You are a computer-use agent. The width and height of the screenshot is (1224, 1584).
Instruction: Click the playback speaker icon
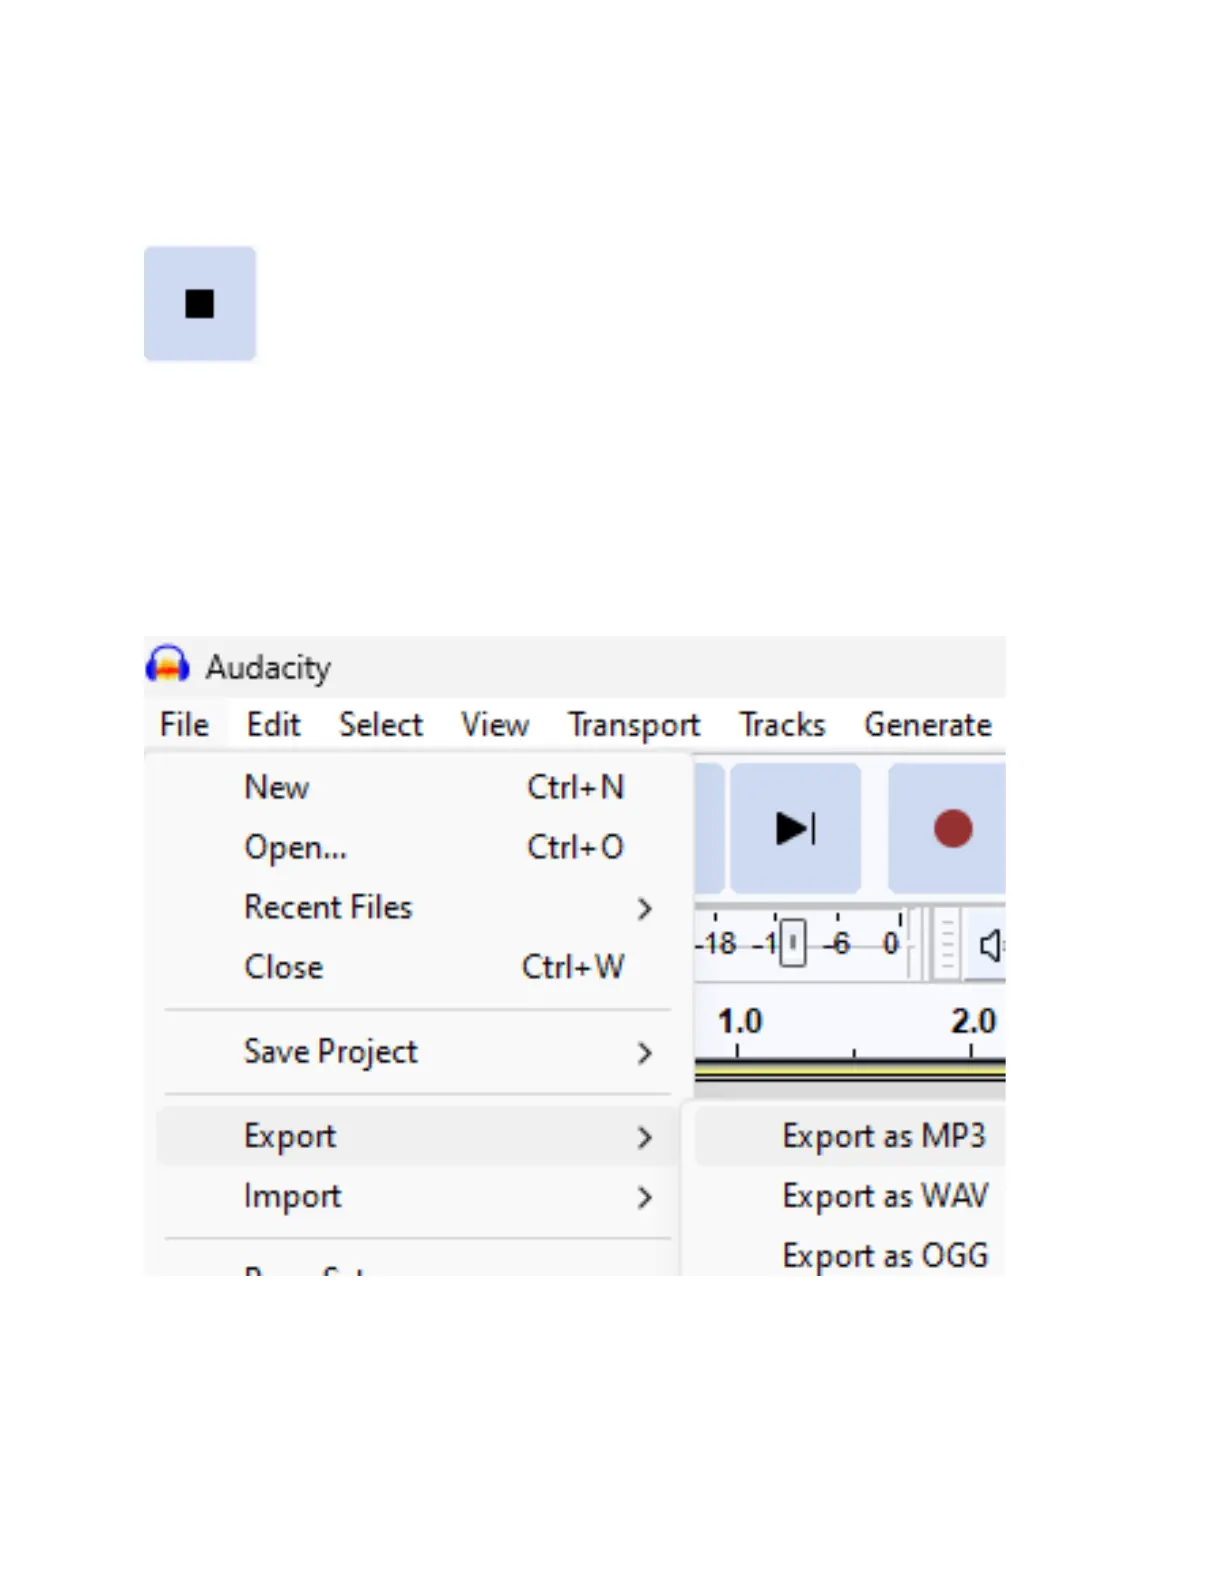pos(989,944)
